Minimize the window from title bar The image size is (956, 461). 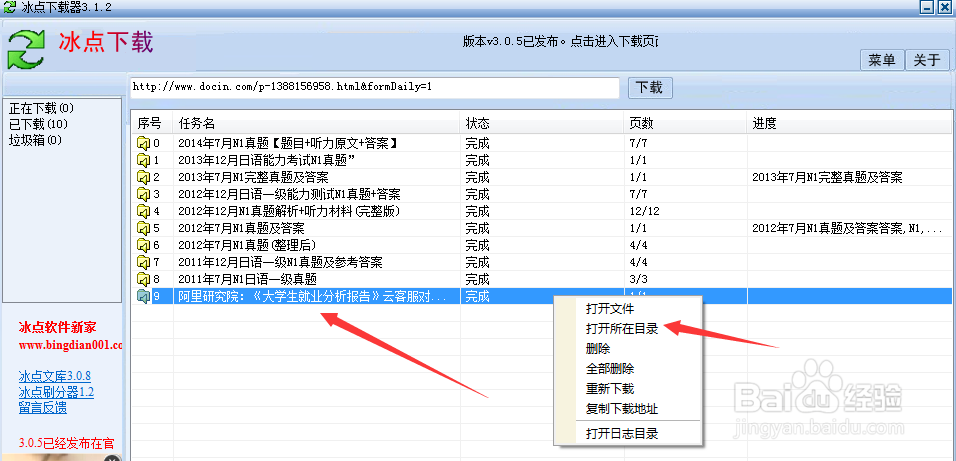[927, 8]
